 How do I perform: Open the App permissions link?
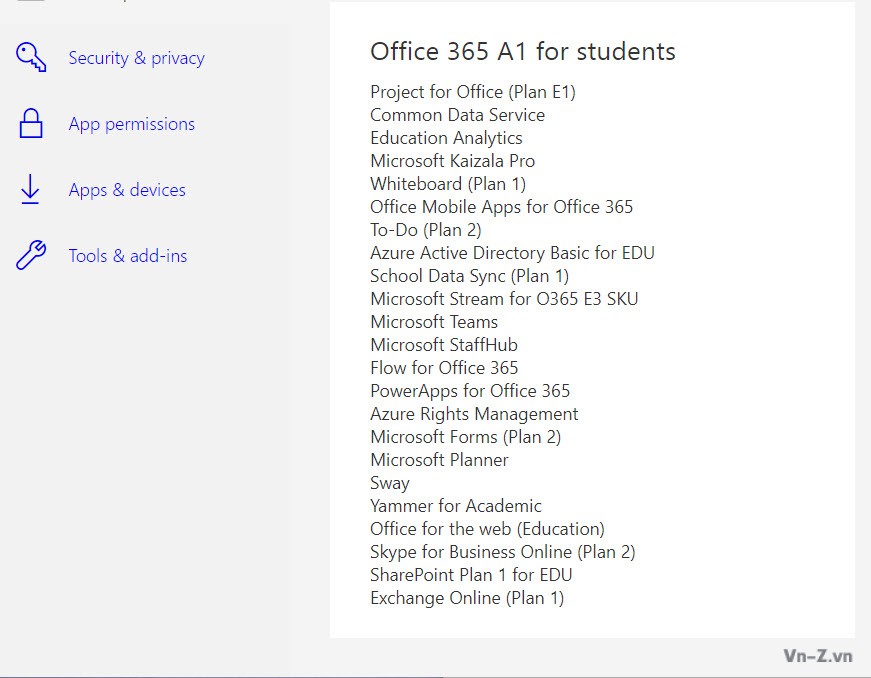[132, 124]
